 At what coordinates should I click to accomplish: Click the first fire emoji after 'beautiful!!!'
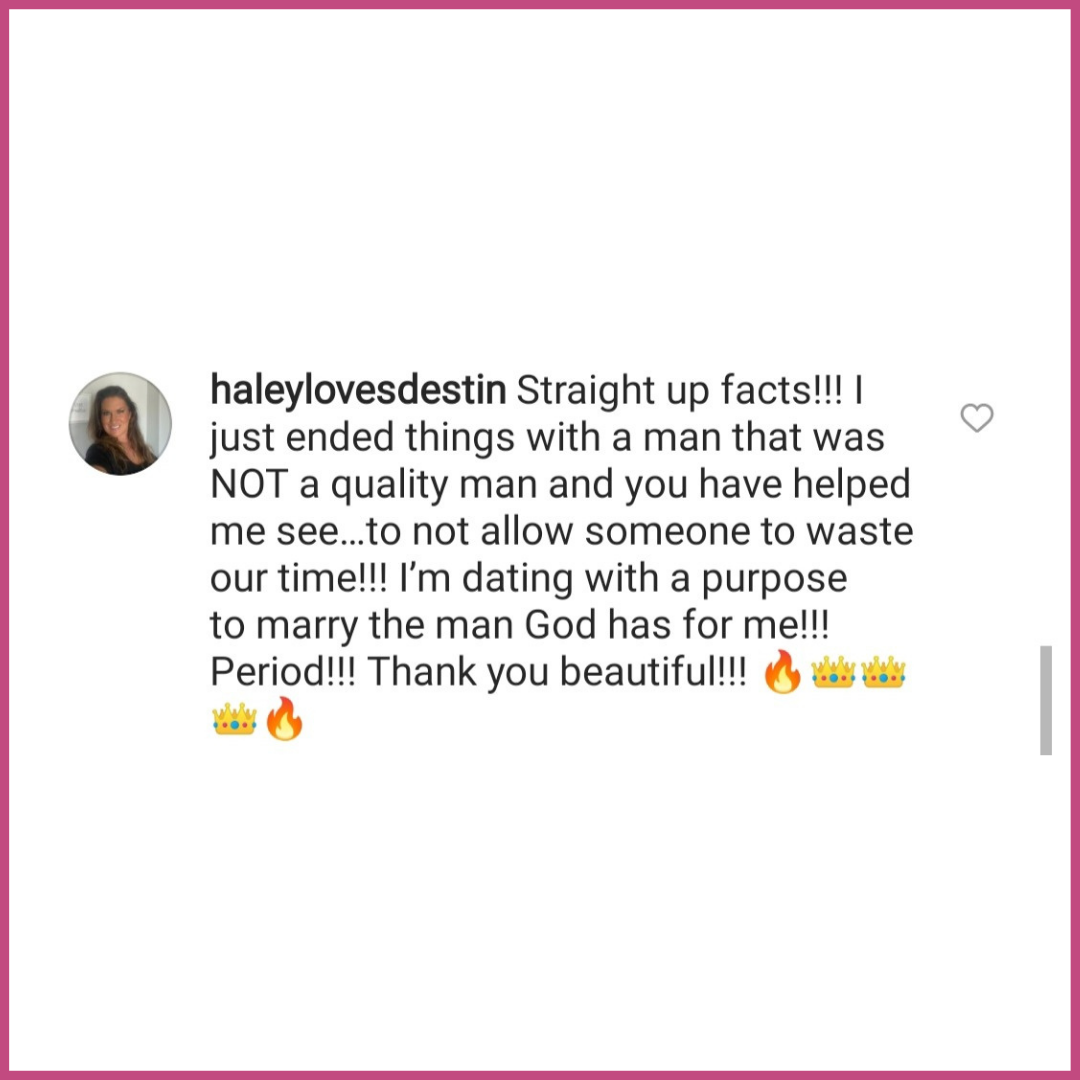[782, 672]
